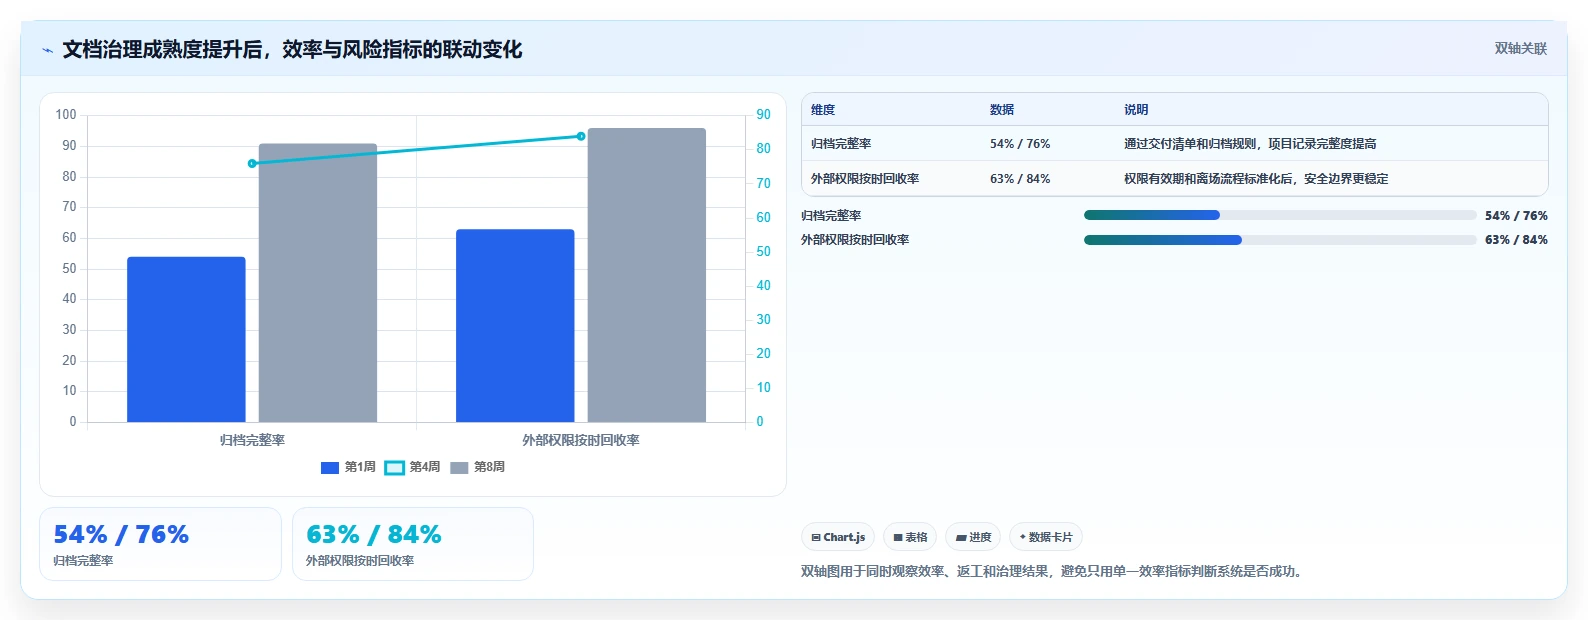The width and height of the screenshot is (1588, 620).
Task: Click the 归档完整率 table row label
Action: (x=841, y=144)
